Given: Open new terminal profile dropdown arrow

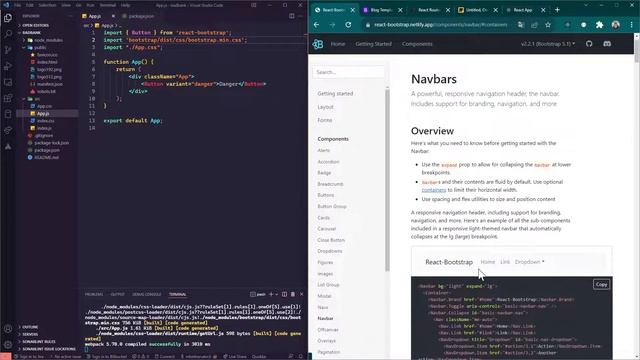Looking at the screenshot, I should click(x=277, y=294).
